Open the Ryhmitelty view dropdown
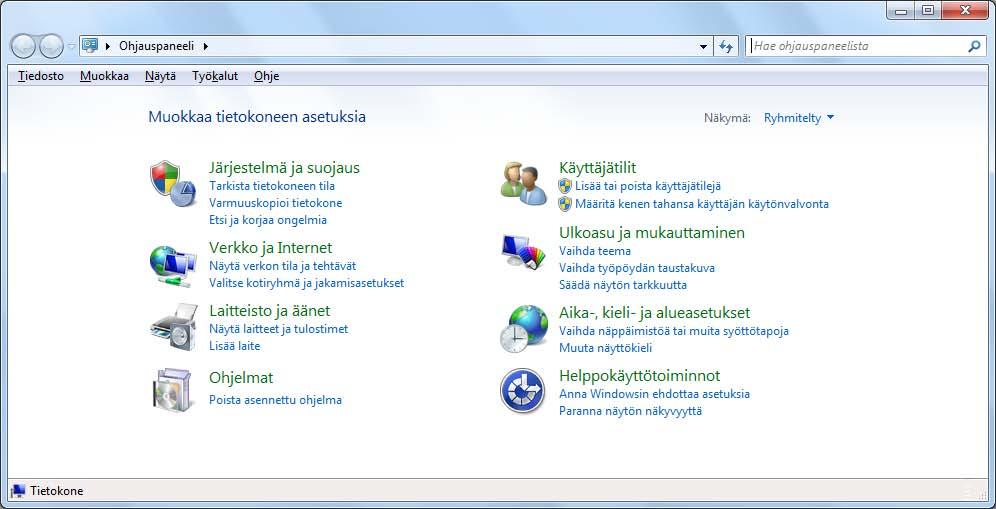Viewport: 996px width, 509px height. 798,118
